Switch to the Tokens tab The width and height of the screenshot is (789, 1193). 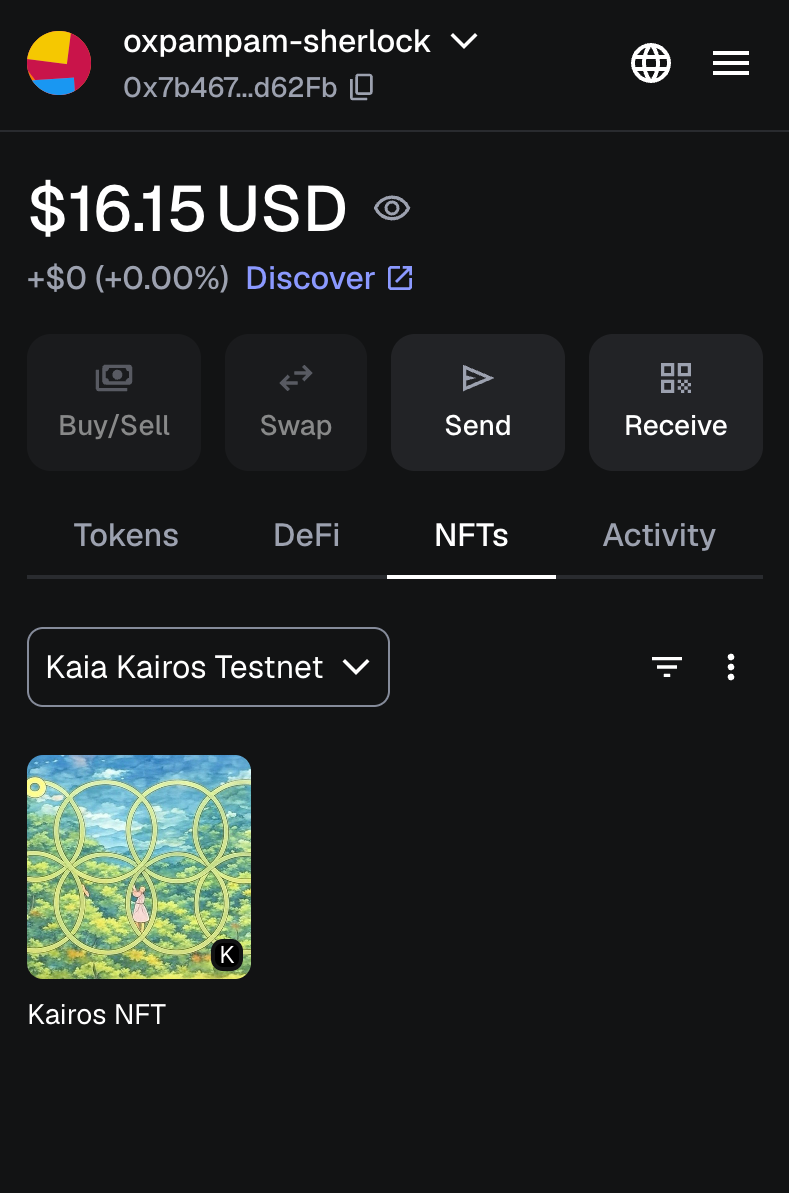pyautogui.click(x=126, y=535)
